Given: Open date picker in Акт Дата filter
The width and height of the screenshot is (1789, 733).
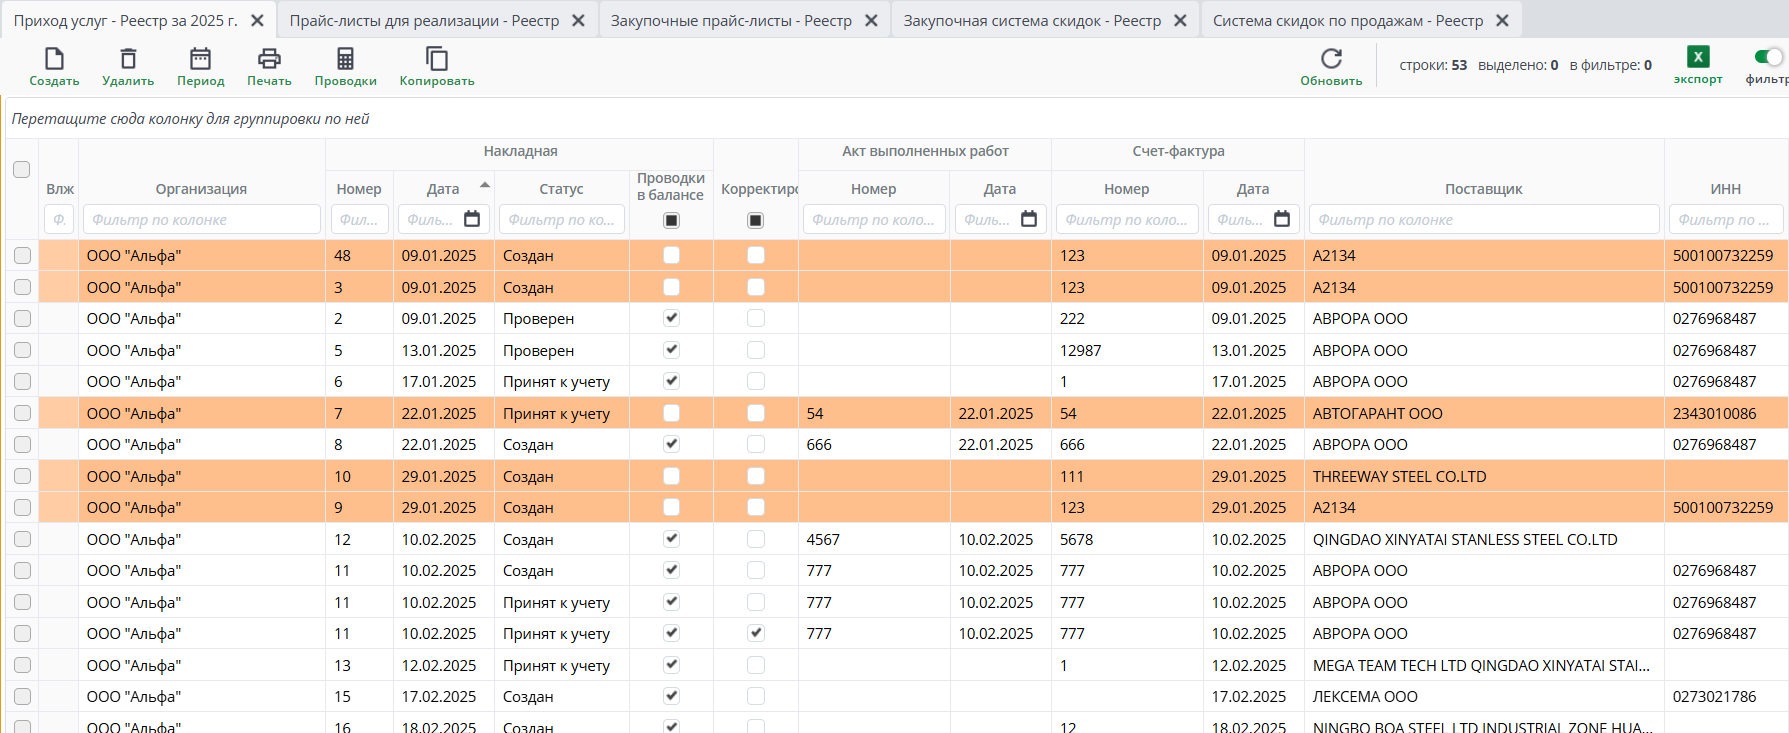Looking at the screenshot, I should pyautogui.click(x=1028, y=219).
